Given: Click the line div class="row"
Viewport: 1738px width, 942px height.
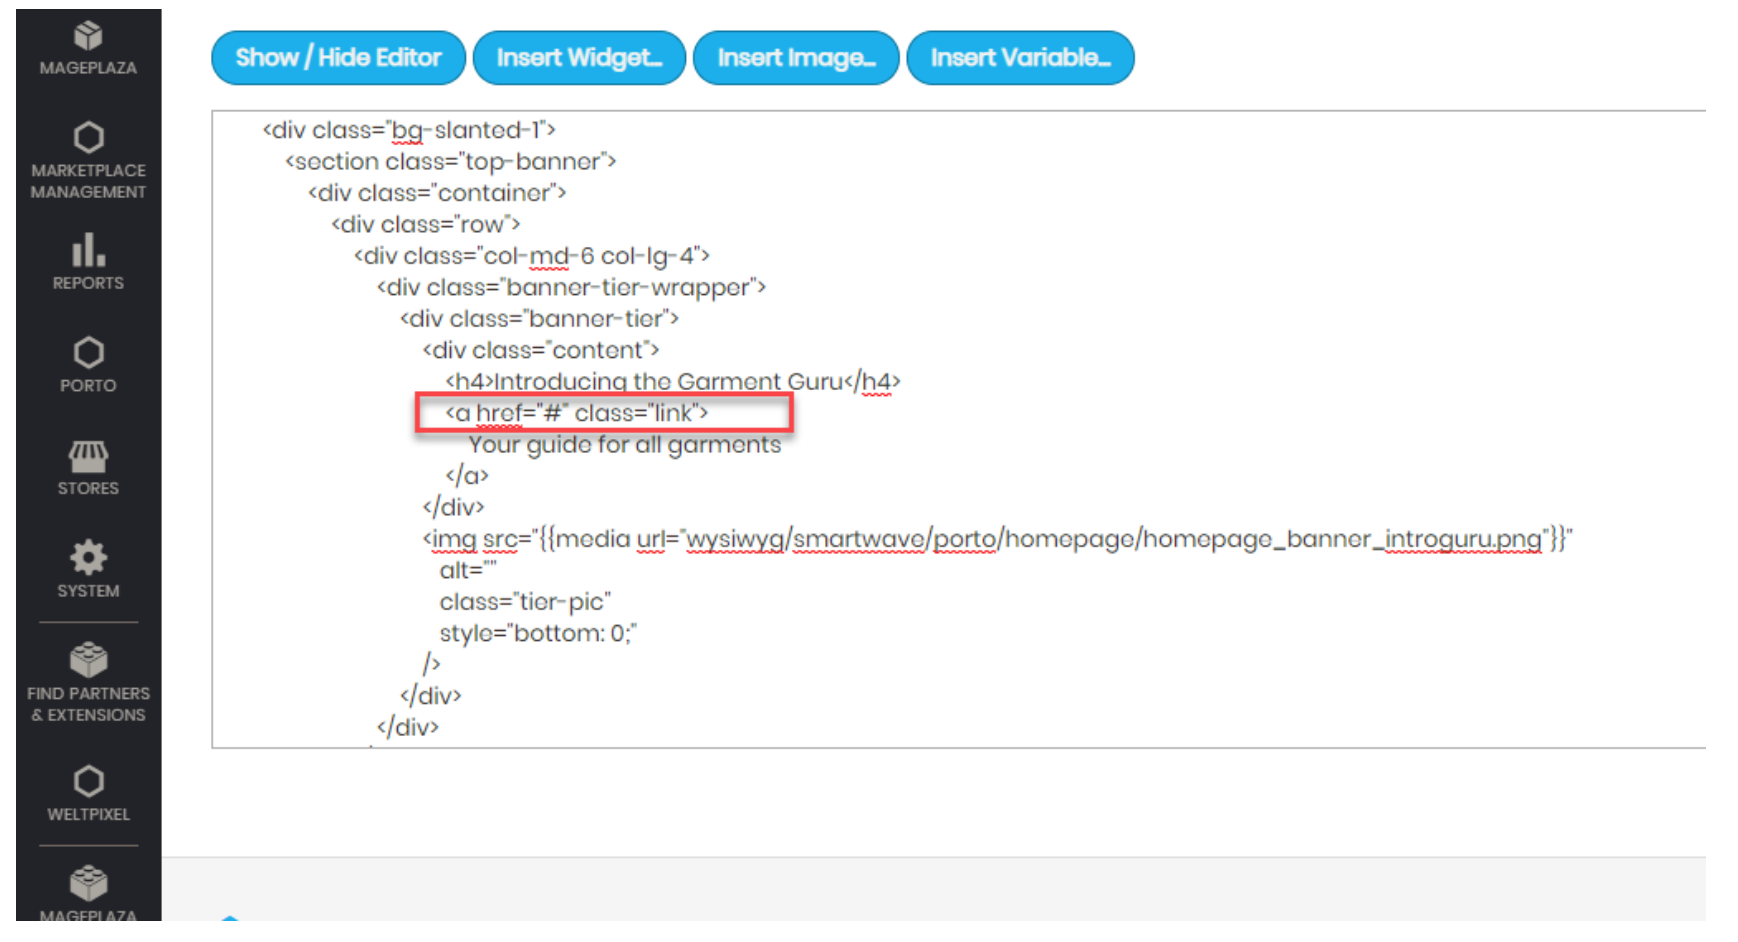Looking at the screenshot, I should [426, 224].
